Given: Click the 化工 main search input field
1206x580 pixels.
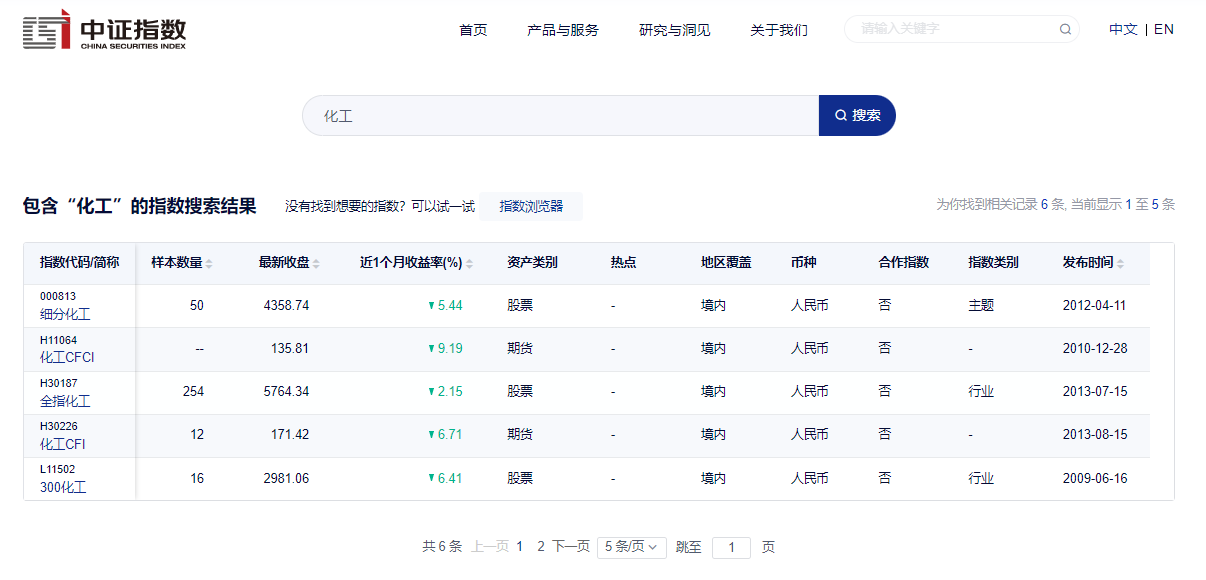Looking at the screenshot, I should [560, 116].
